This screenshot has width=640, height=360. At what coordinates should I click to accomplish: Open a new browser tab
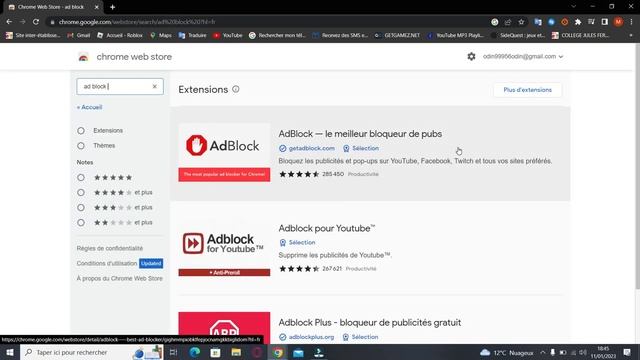point(112,7)
